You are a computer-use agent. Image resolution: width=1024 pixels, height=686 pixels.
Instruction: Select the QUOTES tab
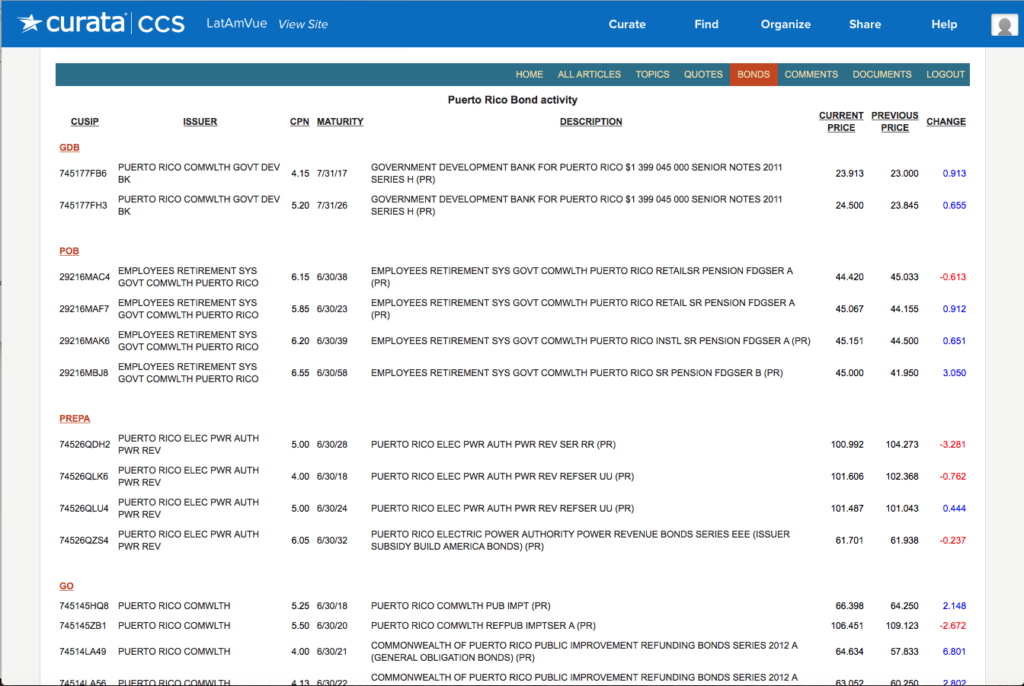[703, 74]
